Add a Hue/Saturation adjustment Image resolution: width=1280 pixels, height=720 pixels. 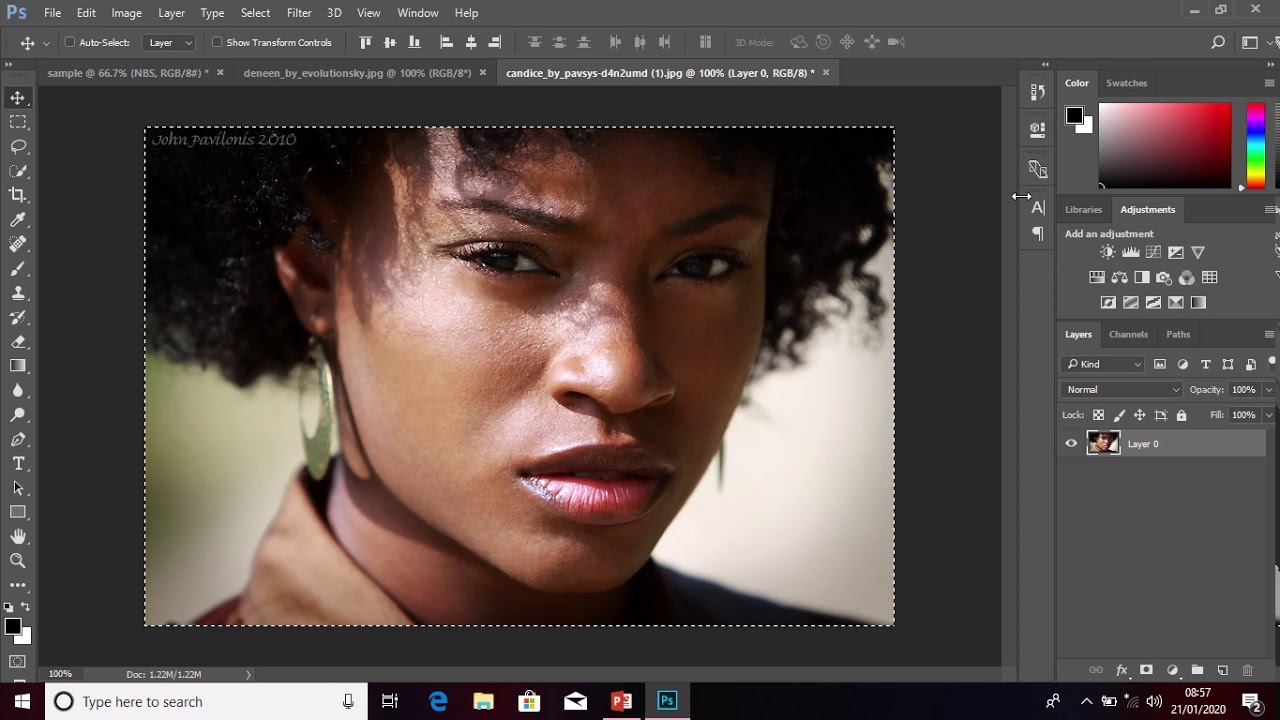[x=1096, y=278]
